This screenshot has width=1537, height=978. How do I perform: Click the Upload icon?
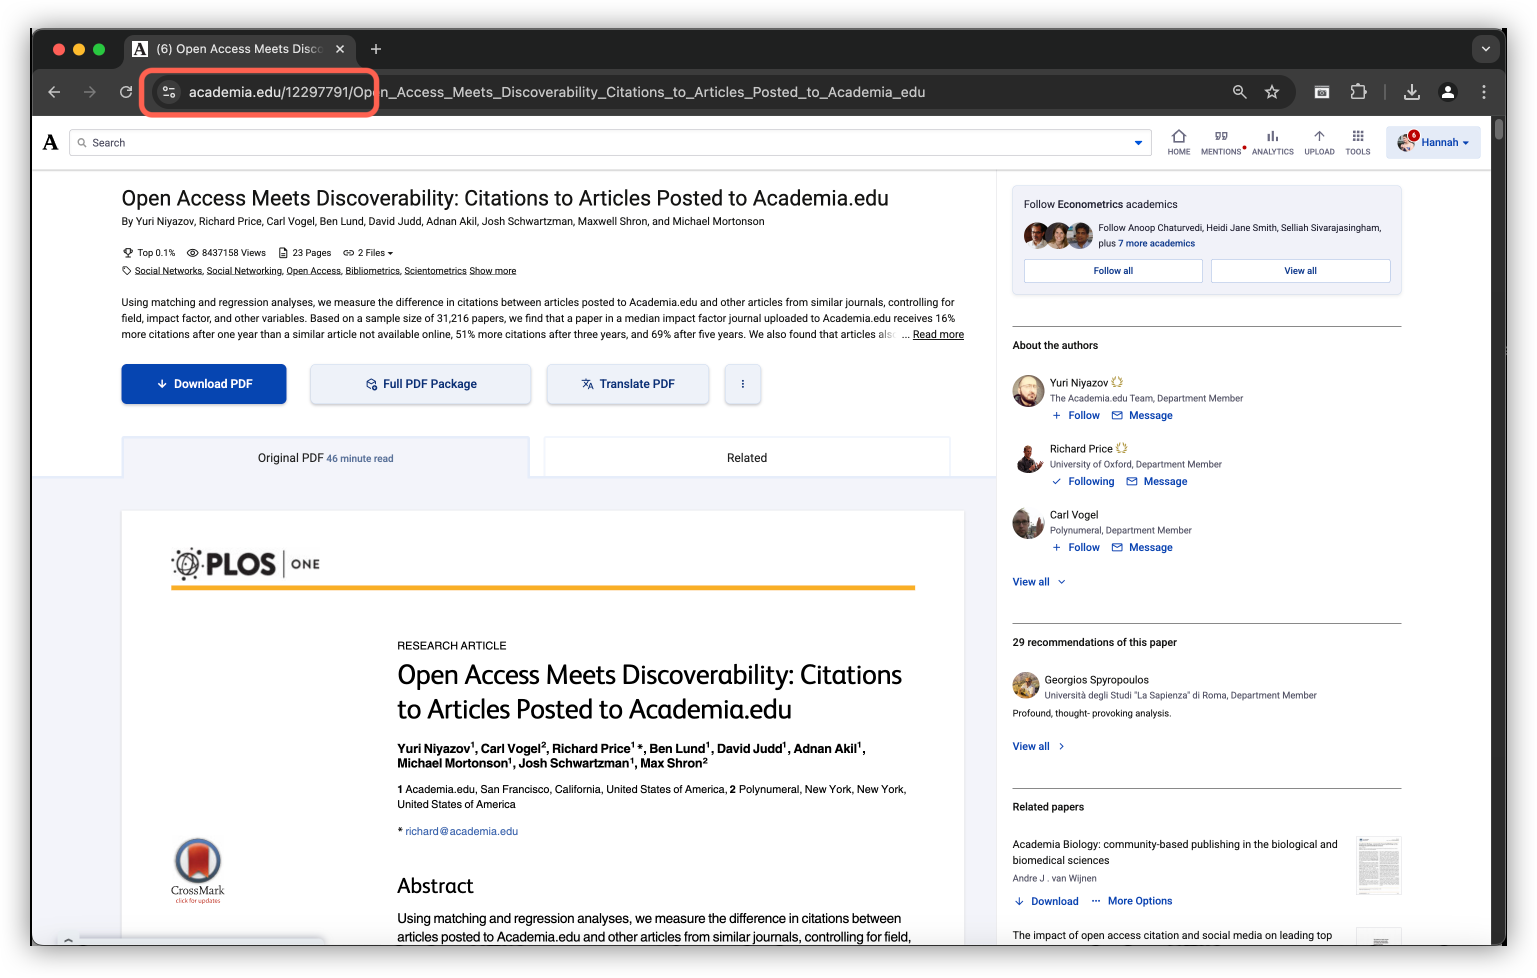coord(1319,142)
